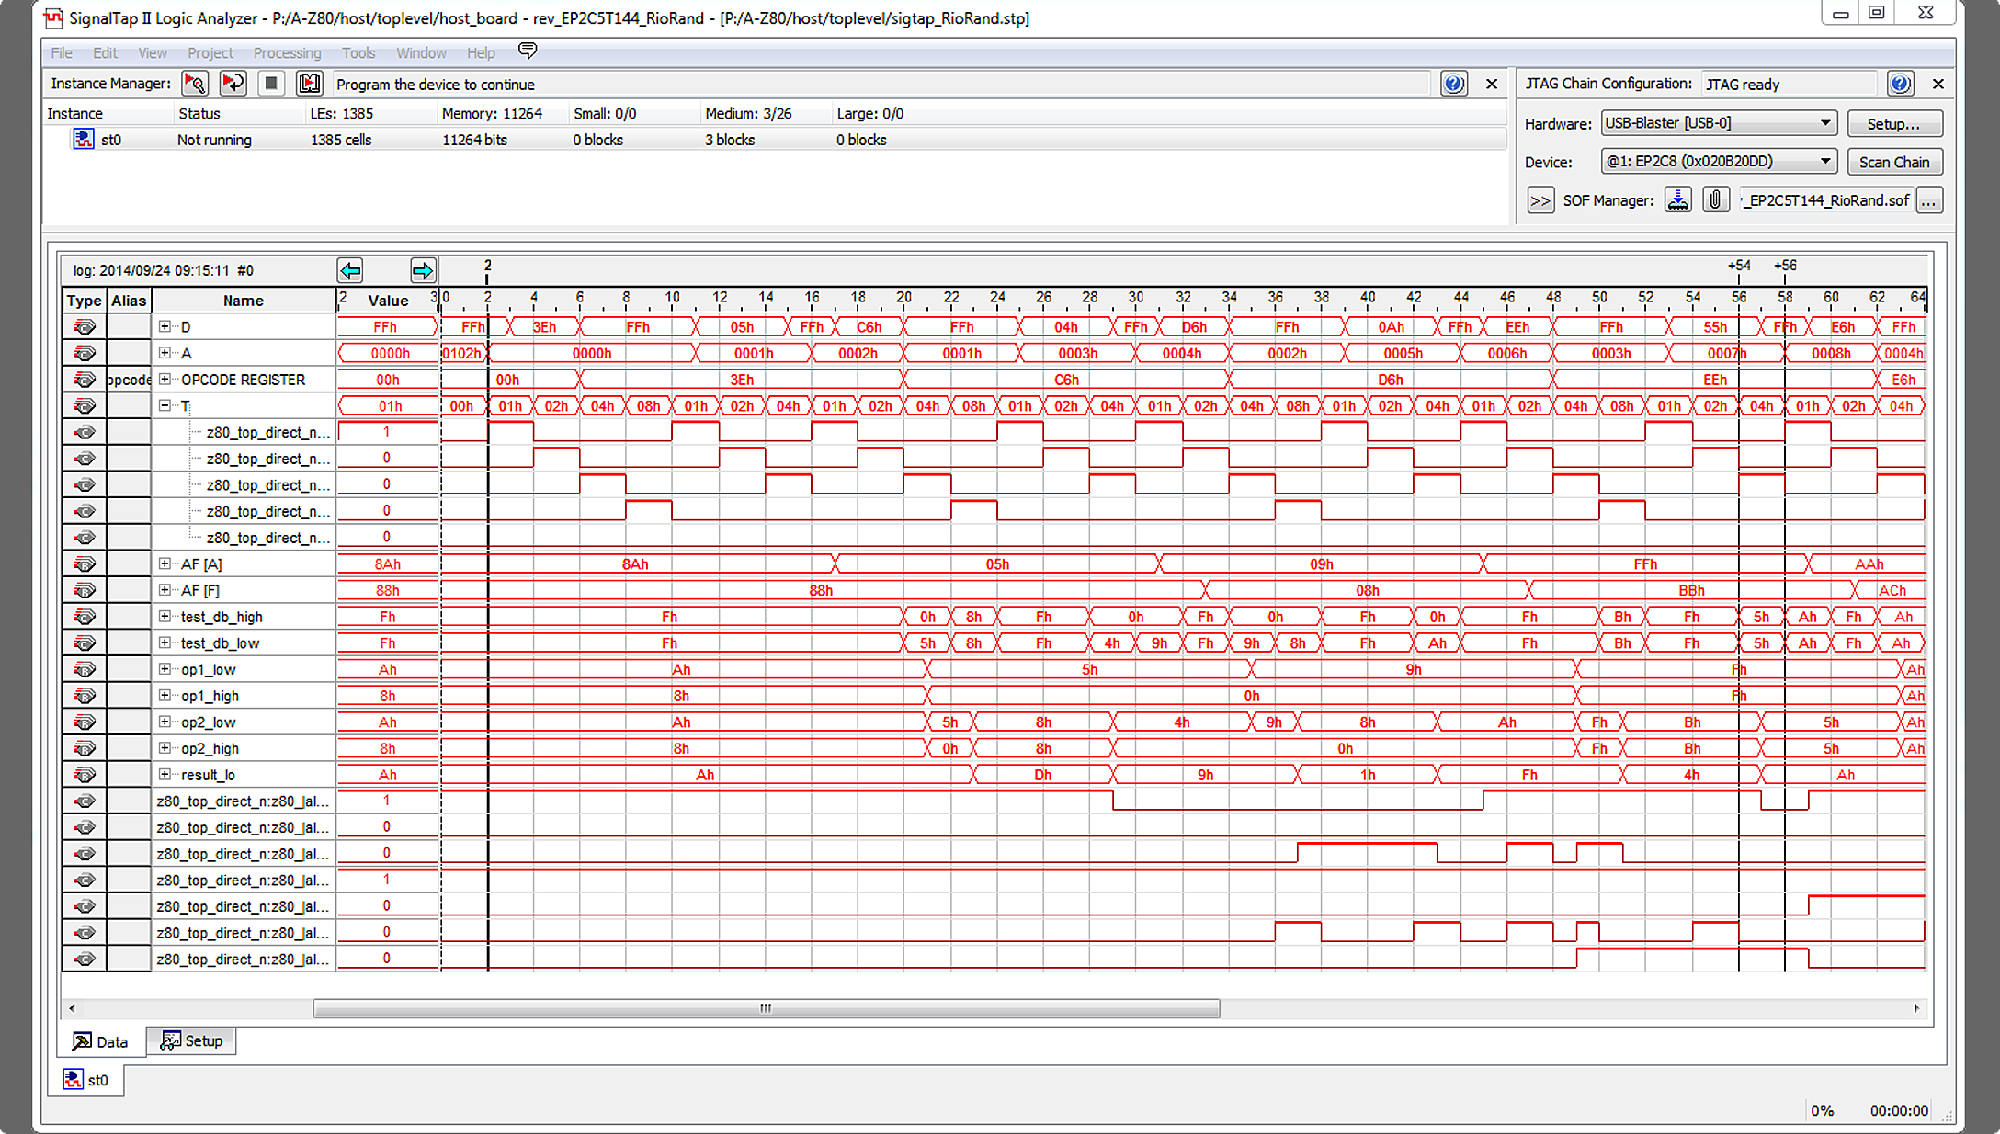The image size is (2000, 1134).
Task: Click the backward navigation arrow icon
Action: [x=349, y=268]
